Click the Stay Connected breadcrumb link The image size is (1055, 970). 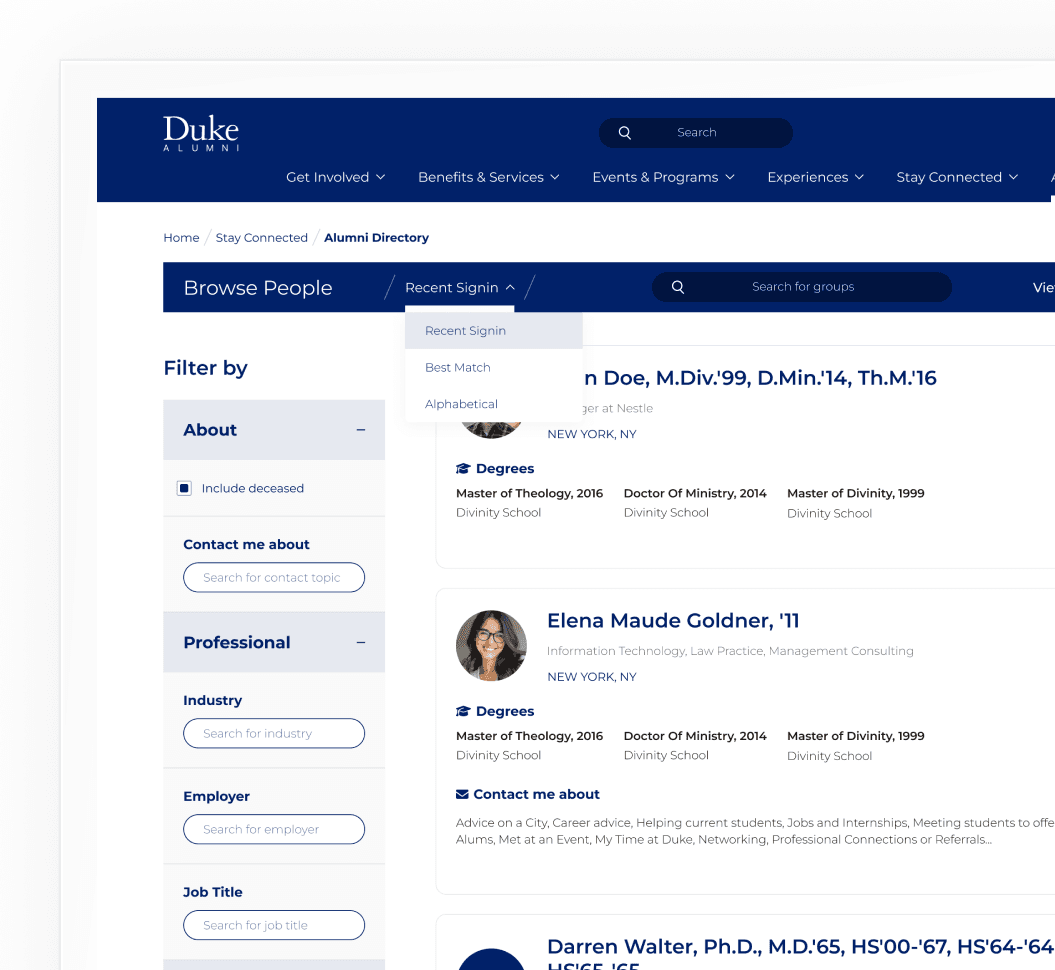tap(261, 237)
